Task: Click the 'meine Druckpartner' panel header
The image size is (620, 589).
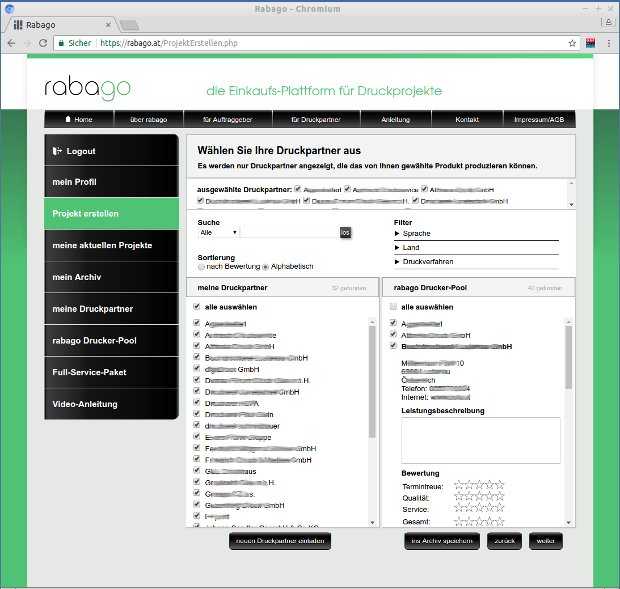Action: 282,287
